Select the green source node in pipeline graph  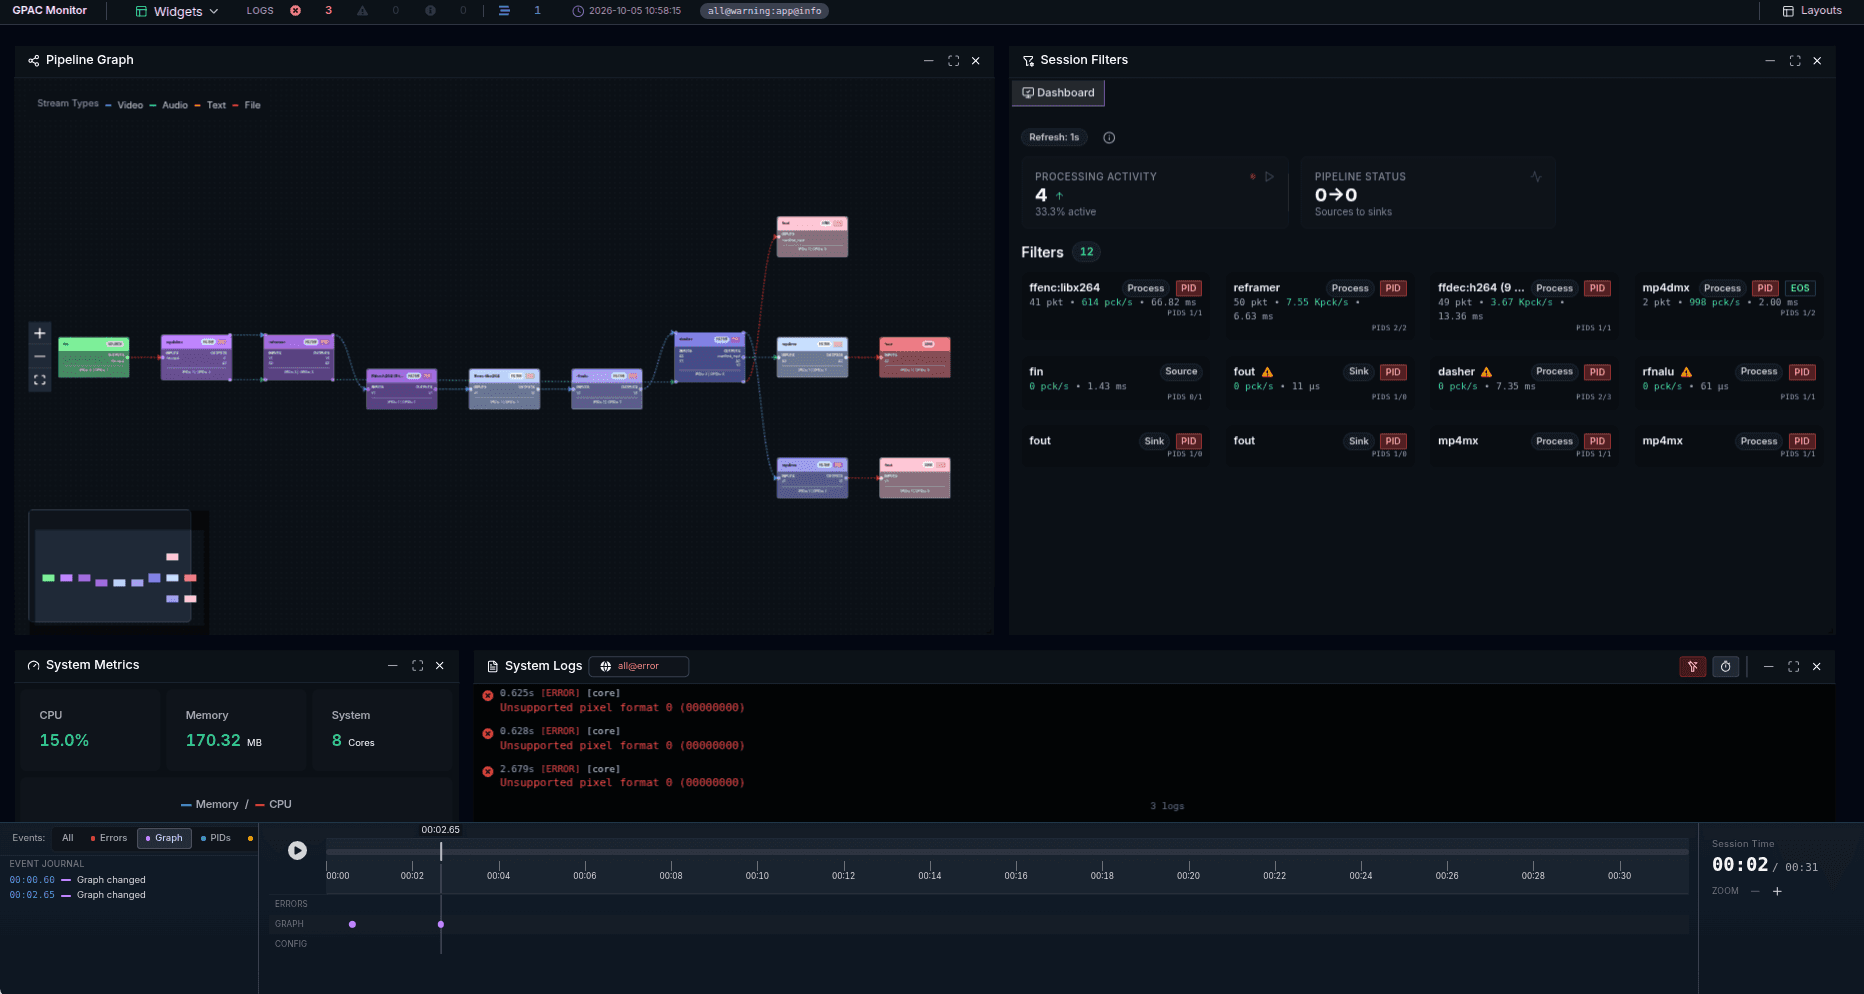93,357
